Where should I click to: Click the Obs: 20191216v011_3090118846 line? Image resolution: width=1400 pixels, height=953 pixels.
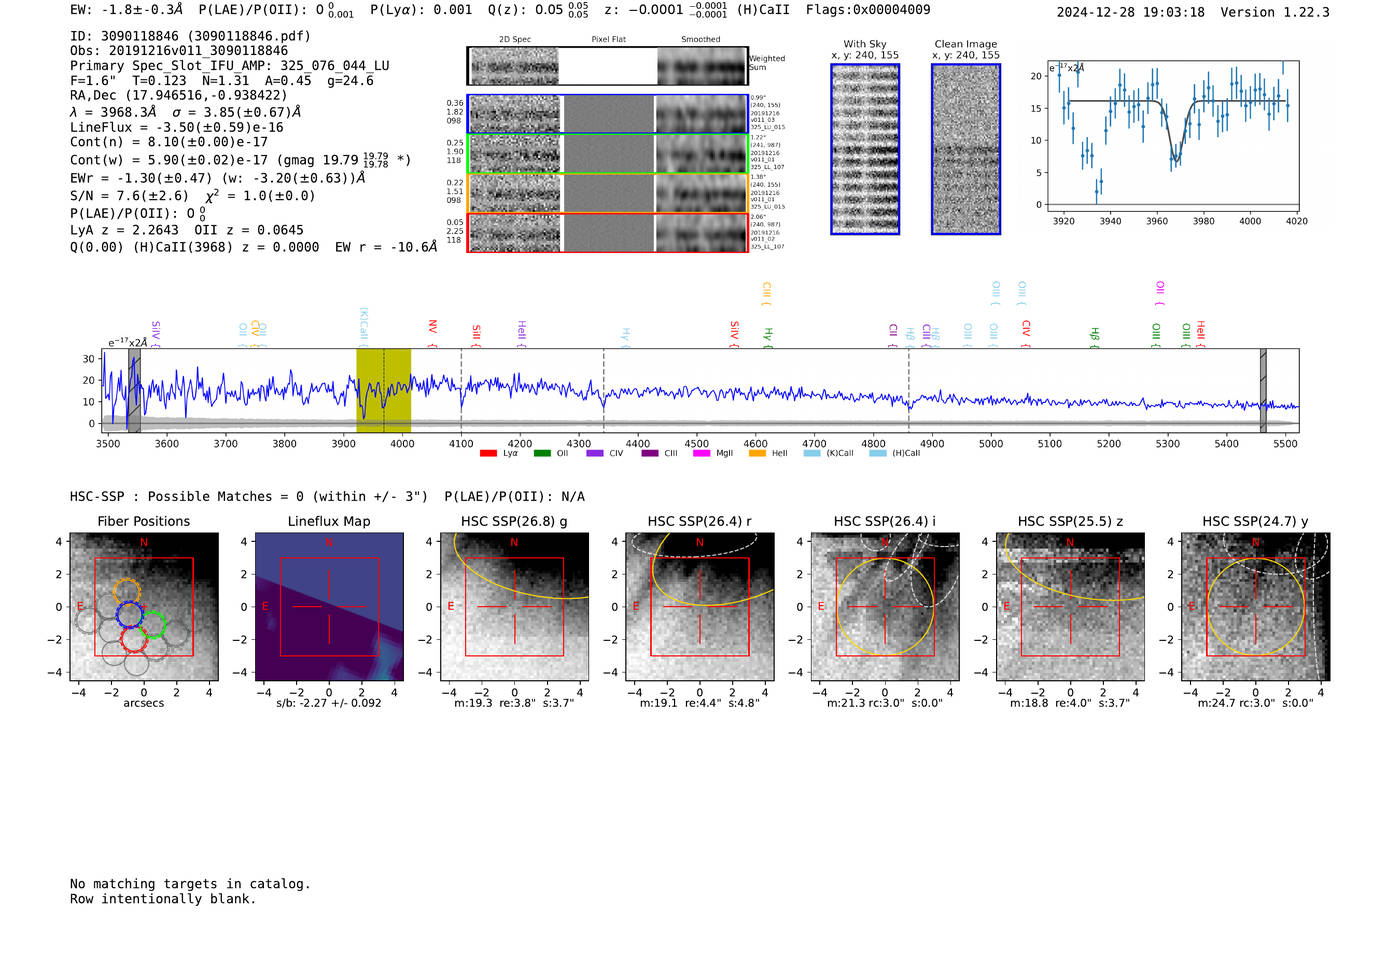[179, 51]
